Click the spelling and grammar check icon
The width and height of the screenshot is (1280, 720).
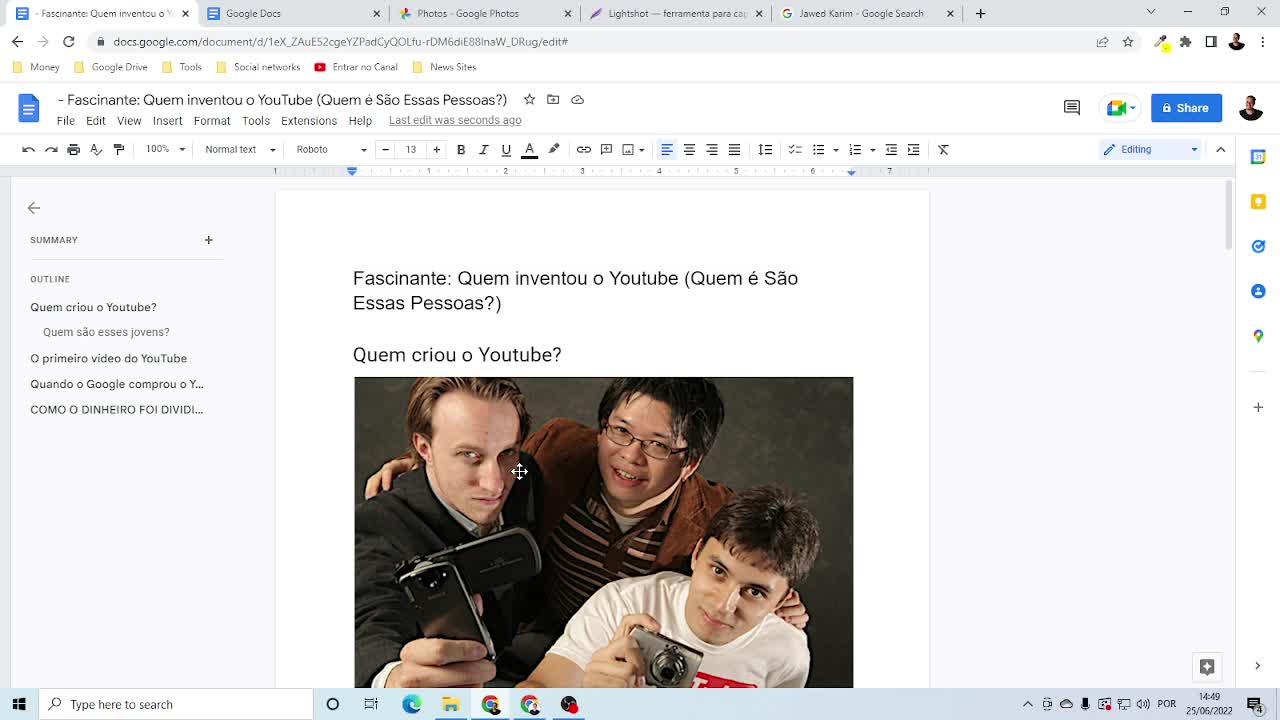pos(96,149)
